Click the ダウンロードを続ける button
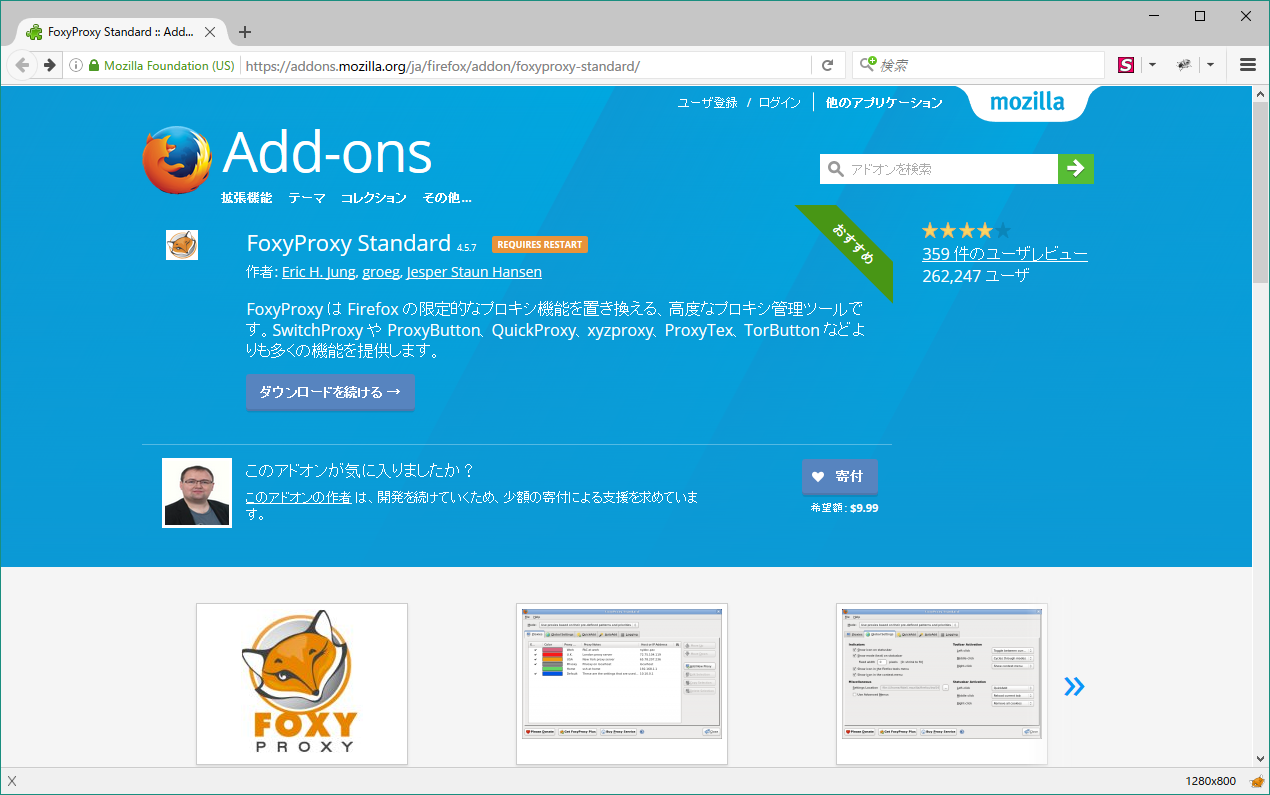Image resolution: width=1270 pixels, height=795 pixels. coord(330,392)
